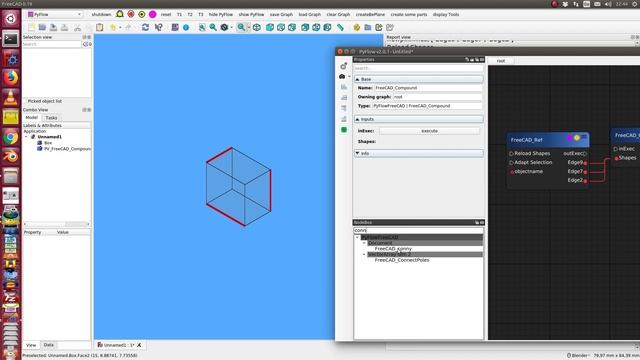Open Google Chrome from the dock

(10, 137)
